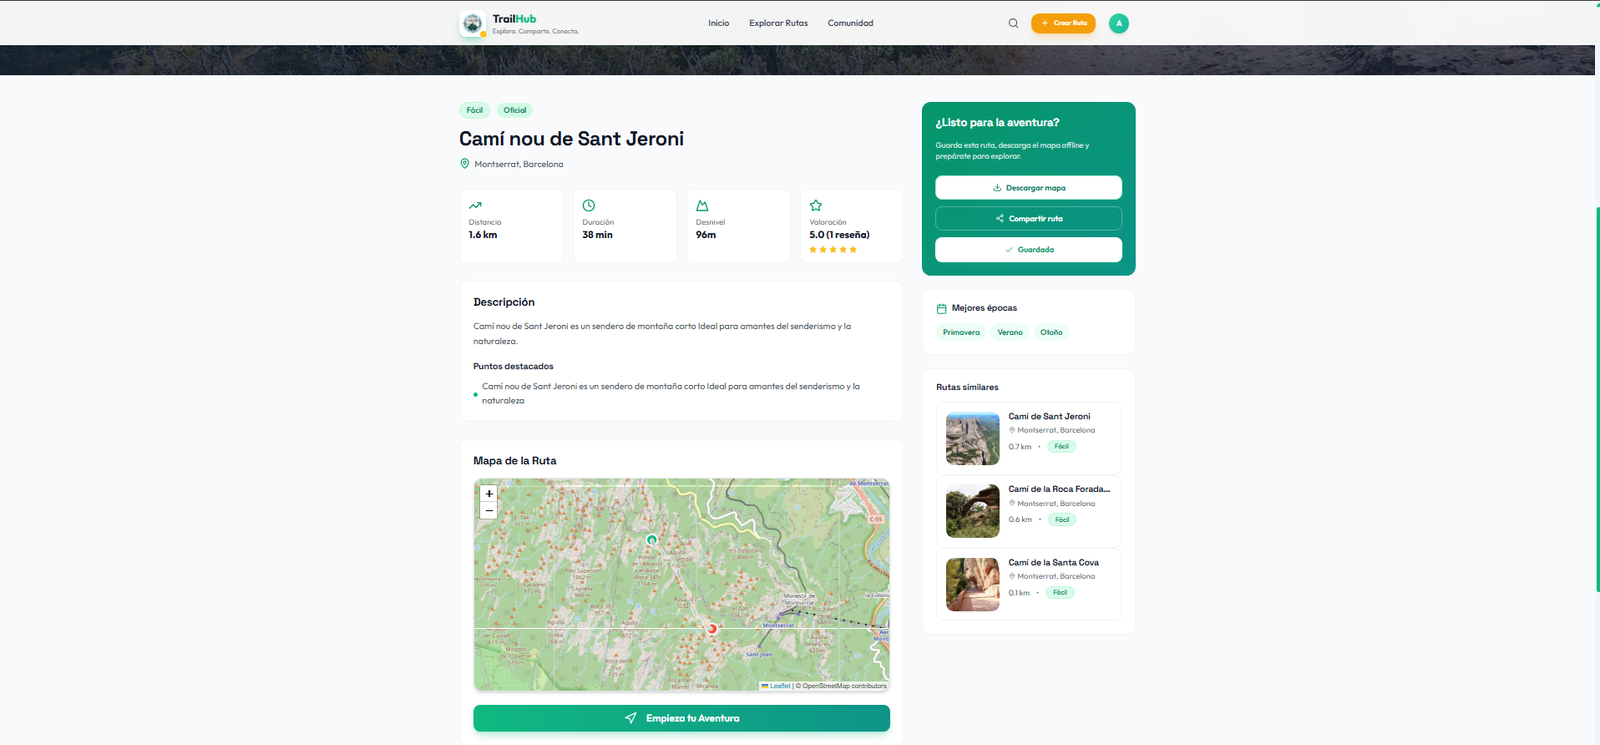Click the Fácil difficulty tag under header
The width and height of the screenshot is (1600, 745).
pos(475,110)
